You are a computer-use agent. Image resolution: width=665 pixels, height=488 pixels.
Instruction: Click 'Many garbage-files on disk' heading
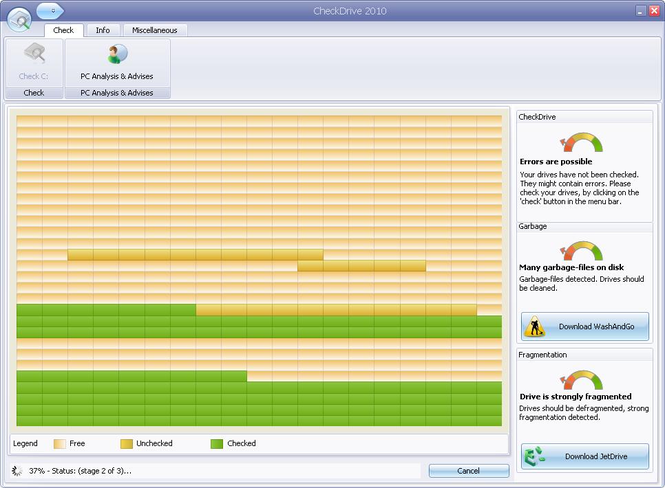571,267
